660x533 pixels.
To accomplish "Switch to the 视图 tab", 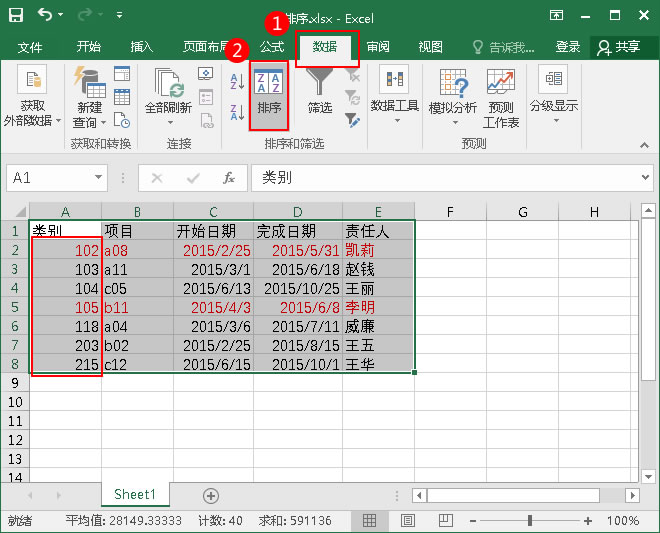I will pos(431,46).
